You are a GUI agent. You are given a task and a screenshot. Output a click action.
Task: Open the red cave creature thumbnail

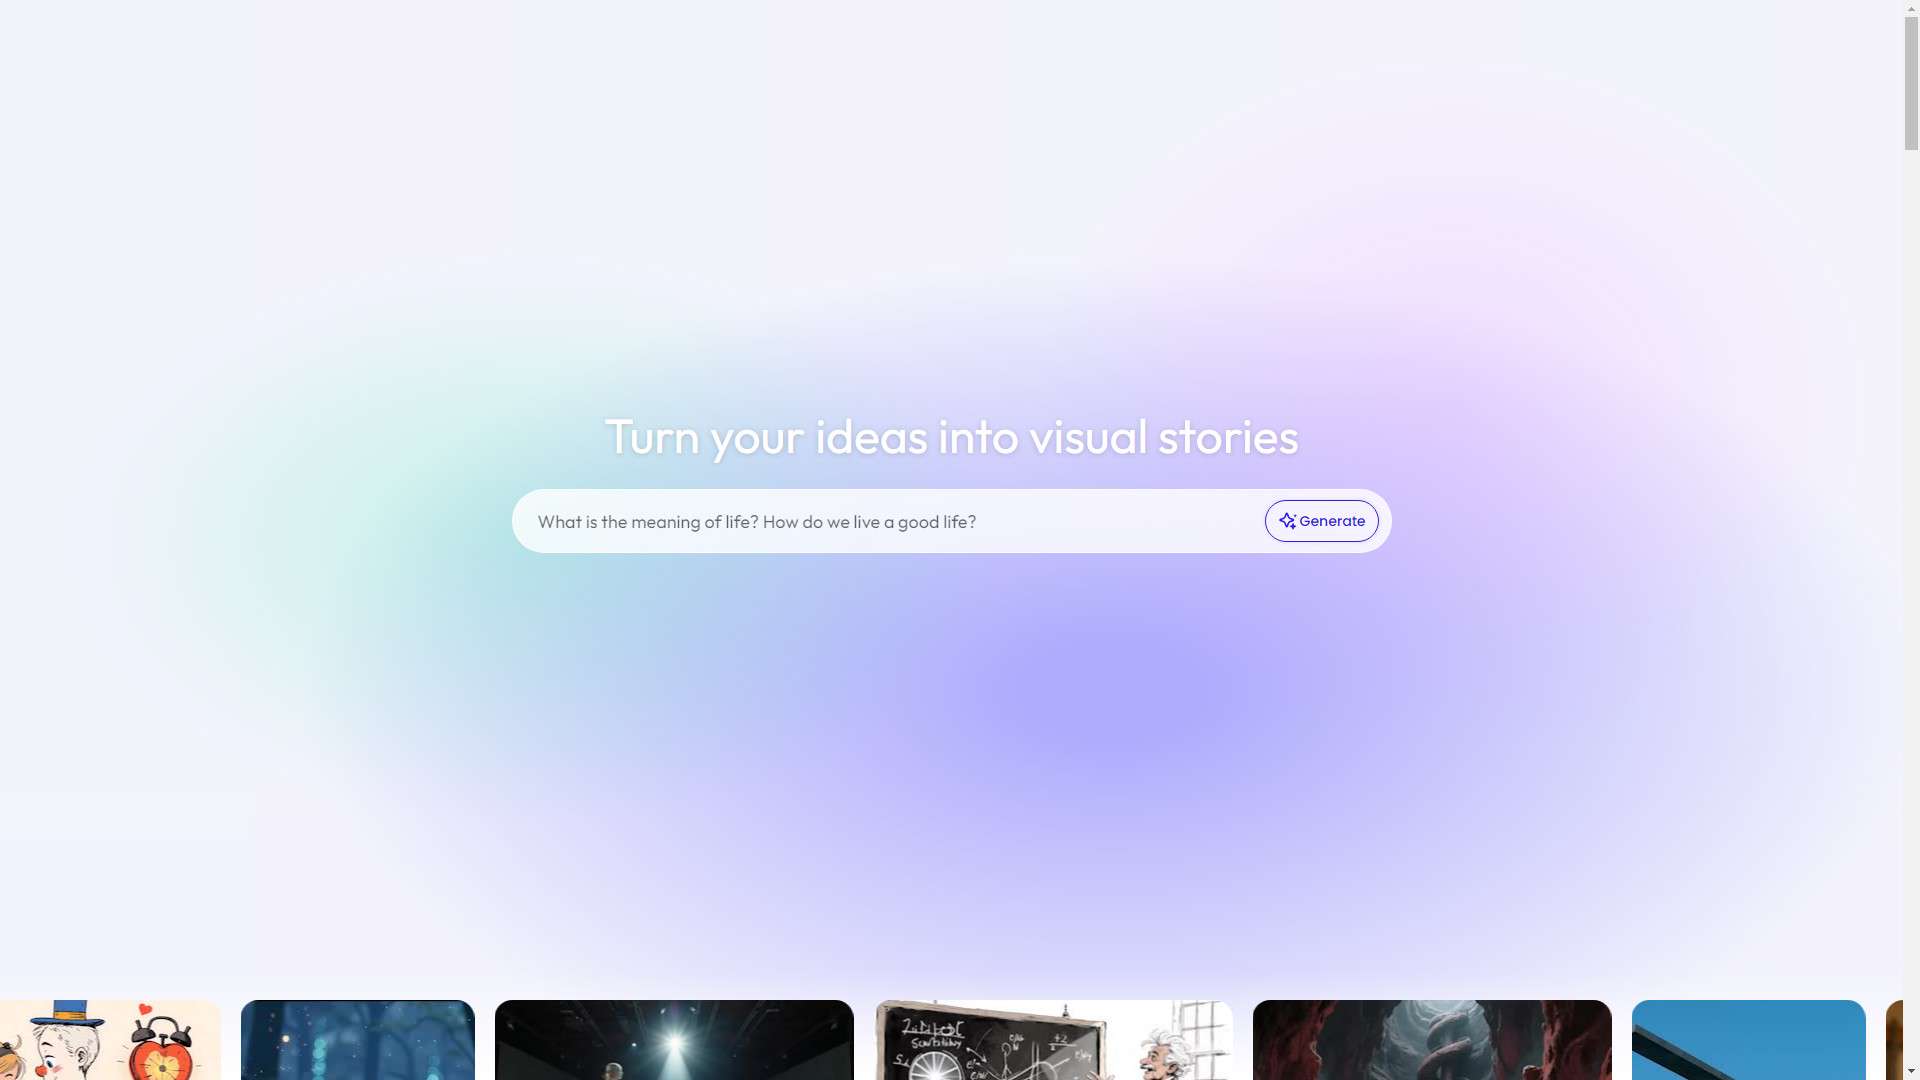[x=1432, y=1040]
